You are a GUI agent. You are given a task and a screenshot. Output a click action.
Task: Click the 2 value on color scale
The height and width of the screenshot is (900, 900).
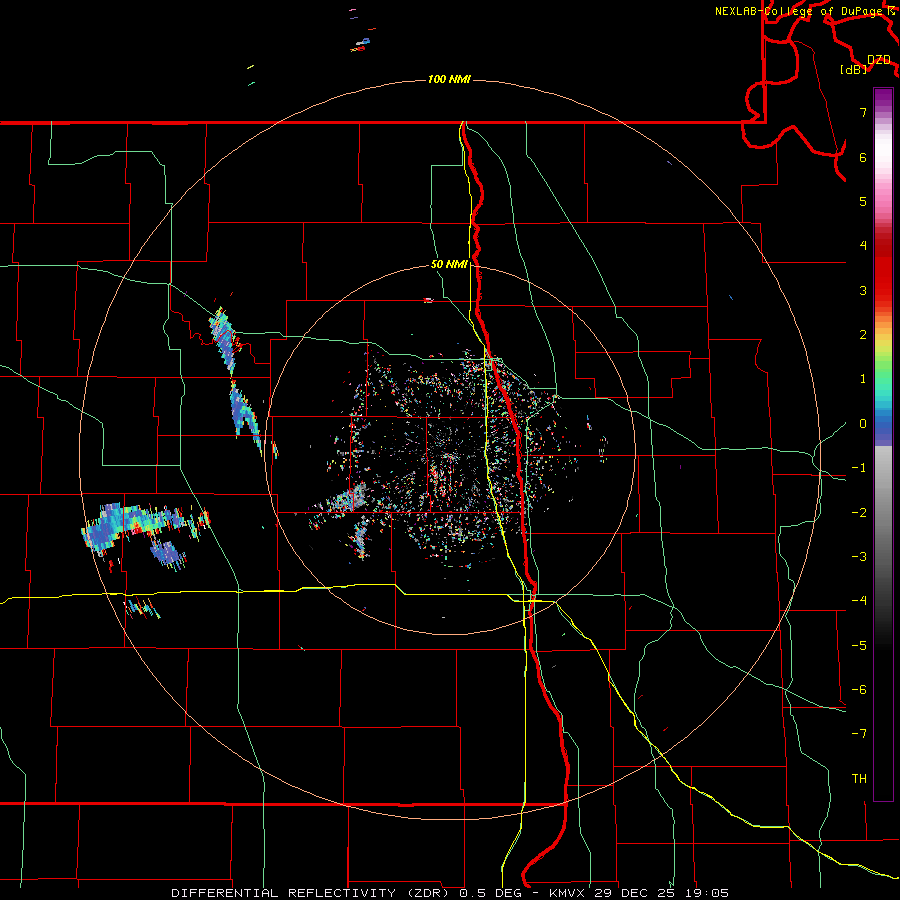pos(863,335)
